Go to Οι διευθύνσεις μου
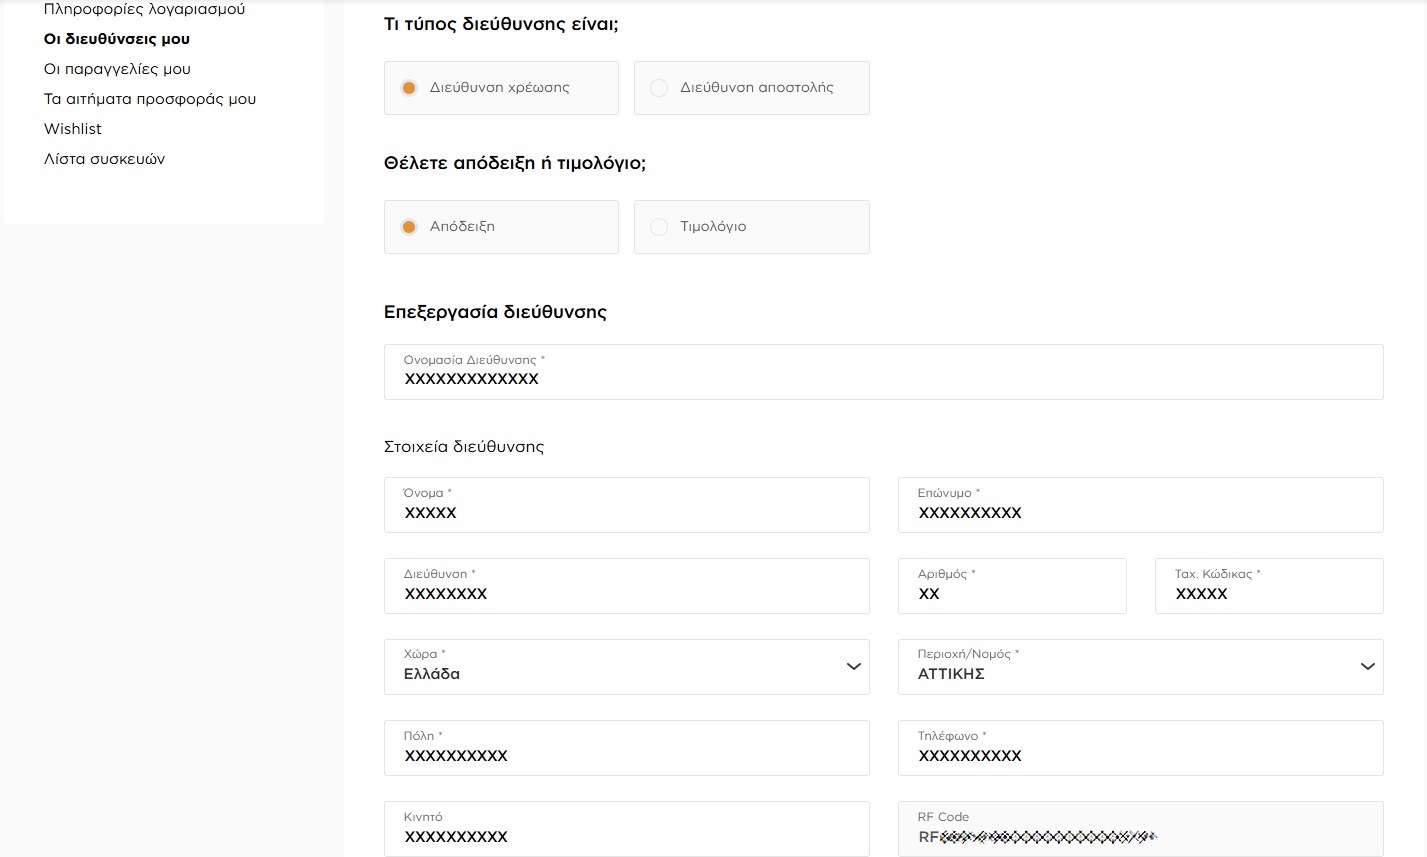This screenshot has width=1427, height=857. pos(117,39)
